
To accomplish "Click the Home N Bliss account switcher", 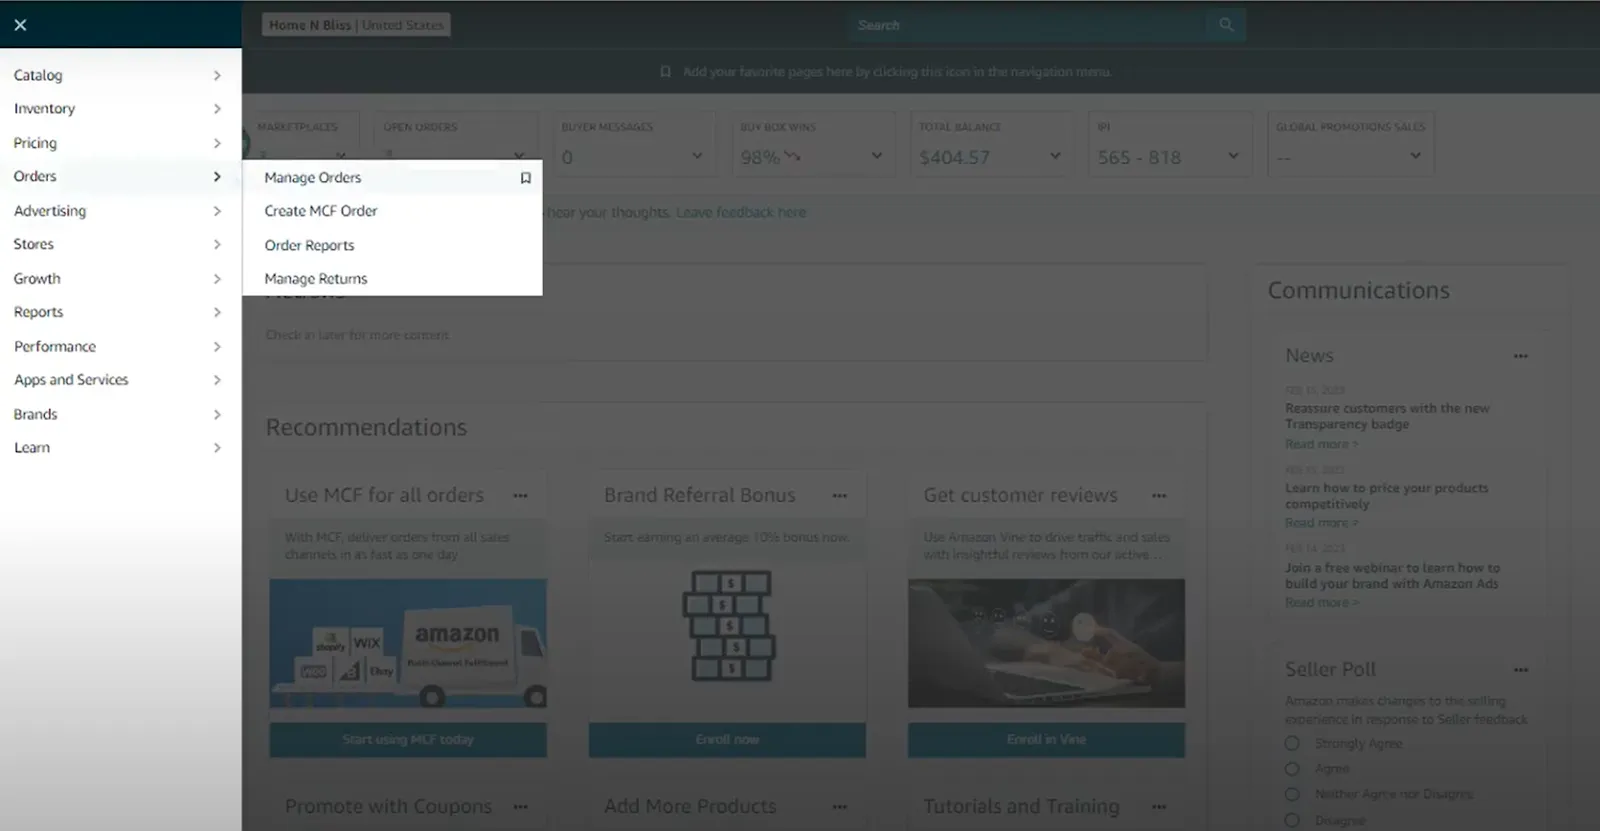I will 356,25.
